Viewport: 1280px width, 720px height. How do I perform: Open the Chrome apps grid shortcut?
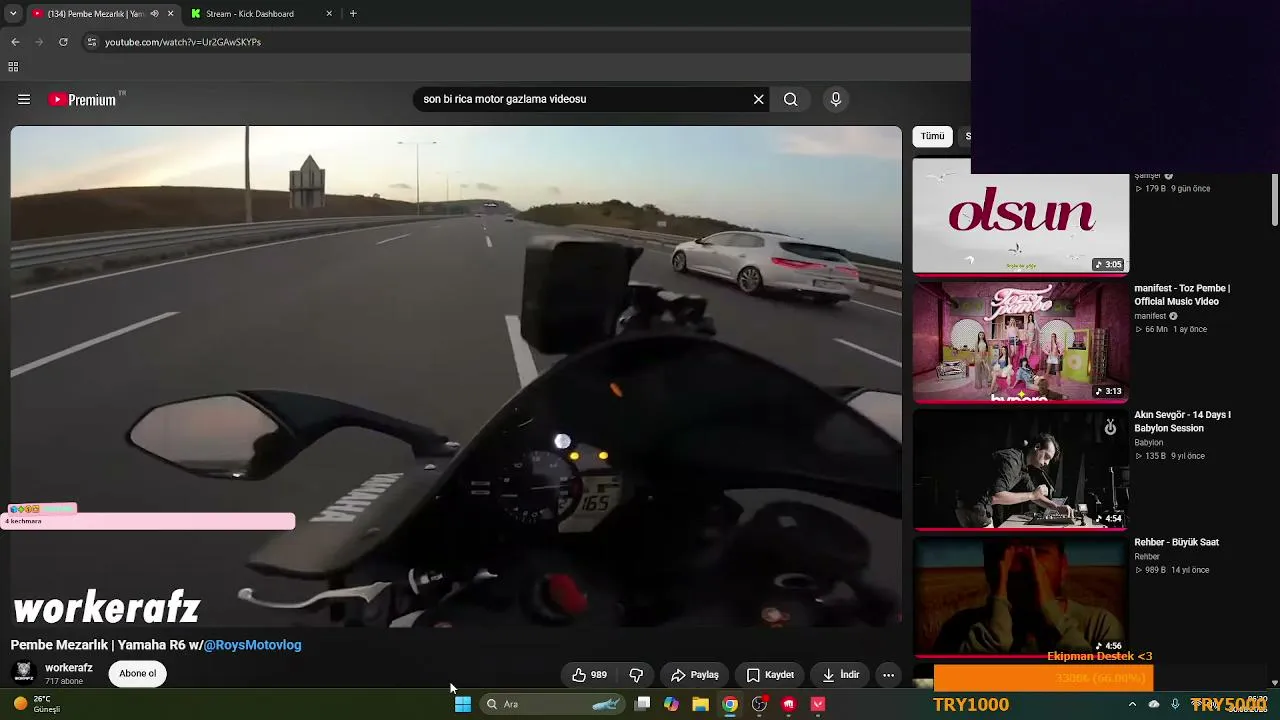pyautogui.click(x=13, y=67)
